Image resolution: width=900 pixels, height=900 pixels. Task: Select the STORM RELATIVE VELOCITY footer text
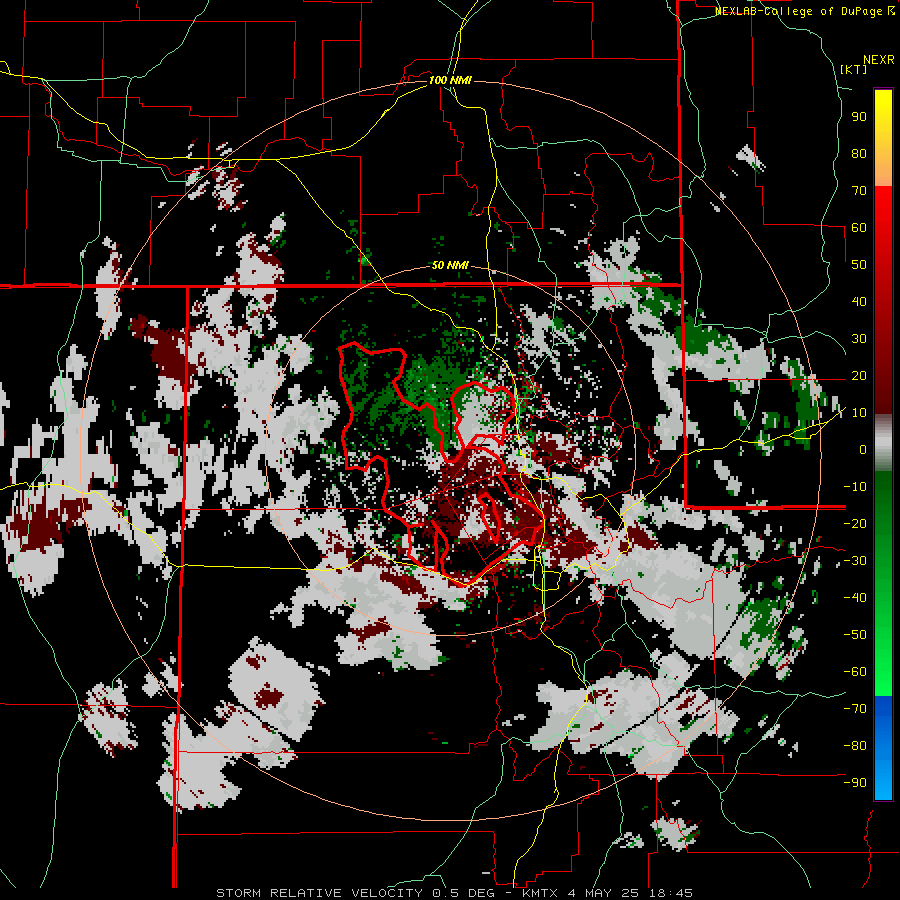(319, 893)
